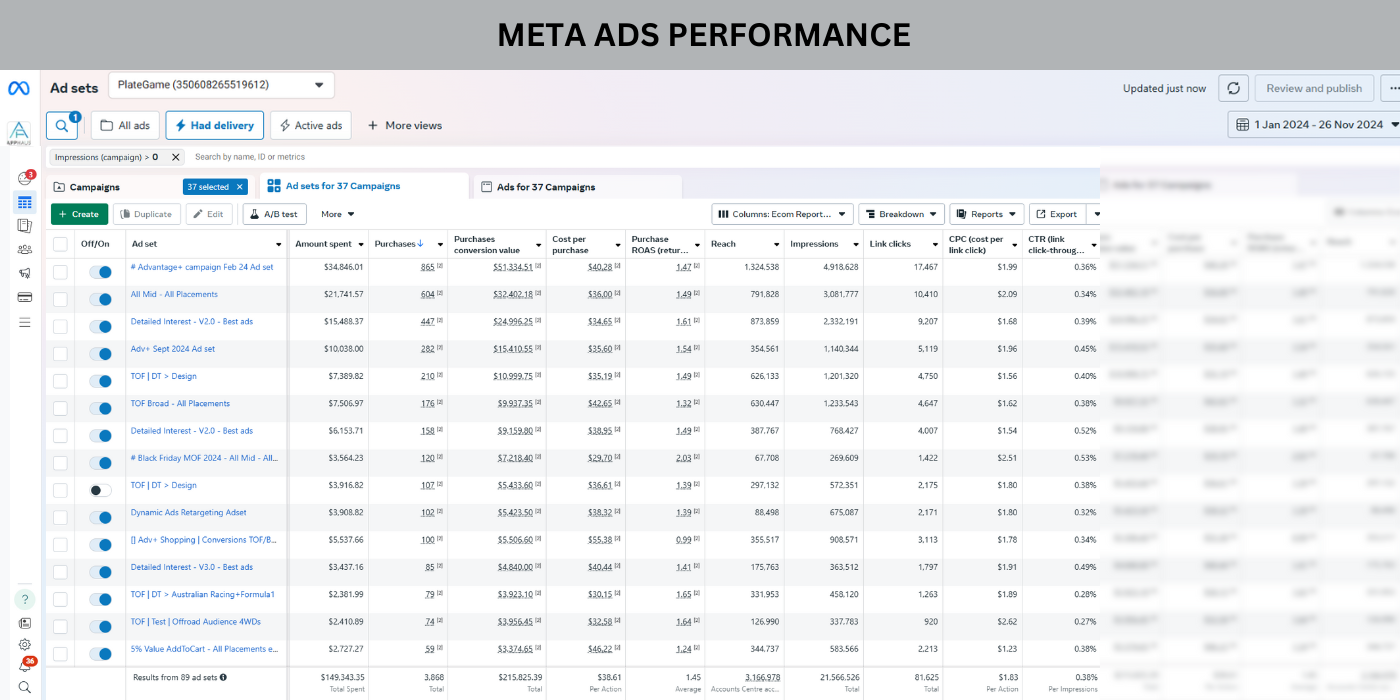Open the settings gear icon in sidebar
Screen dimensions: 1400x700
click(24, 645)
